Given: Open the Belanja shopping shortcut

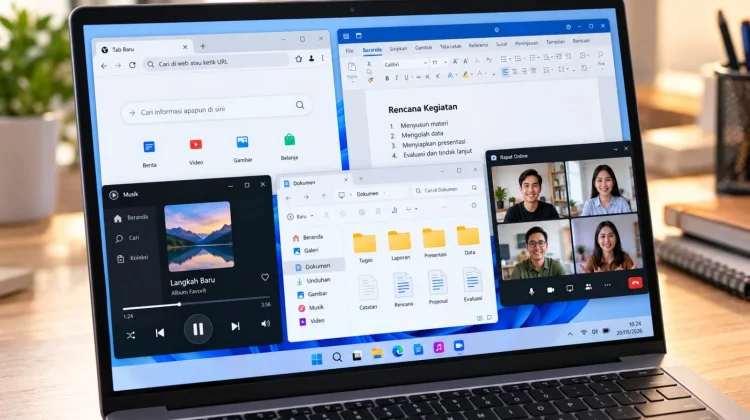Looking at the screenshot, I should tap(289, 146).
